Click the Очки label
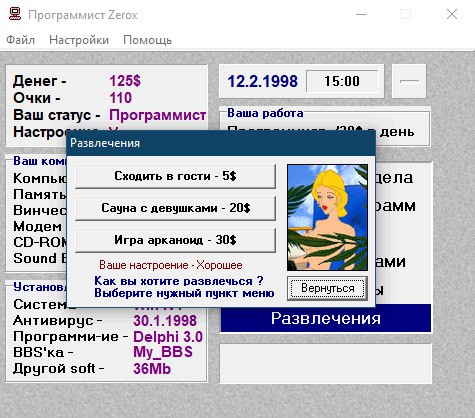Screen dimensions: 475x418 click(x=37, y=98)
